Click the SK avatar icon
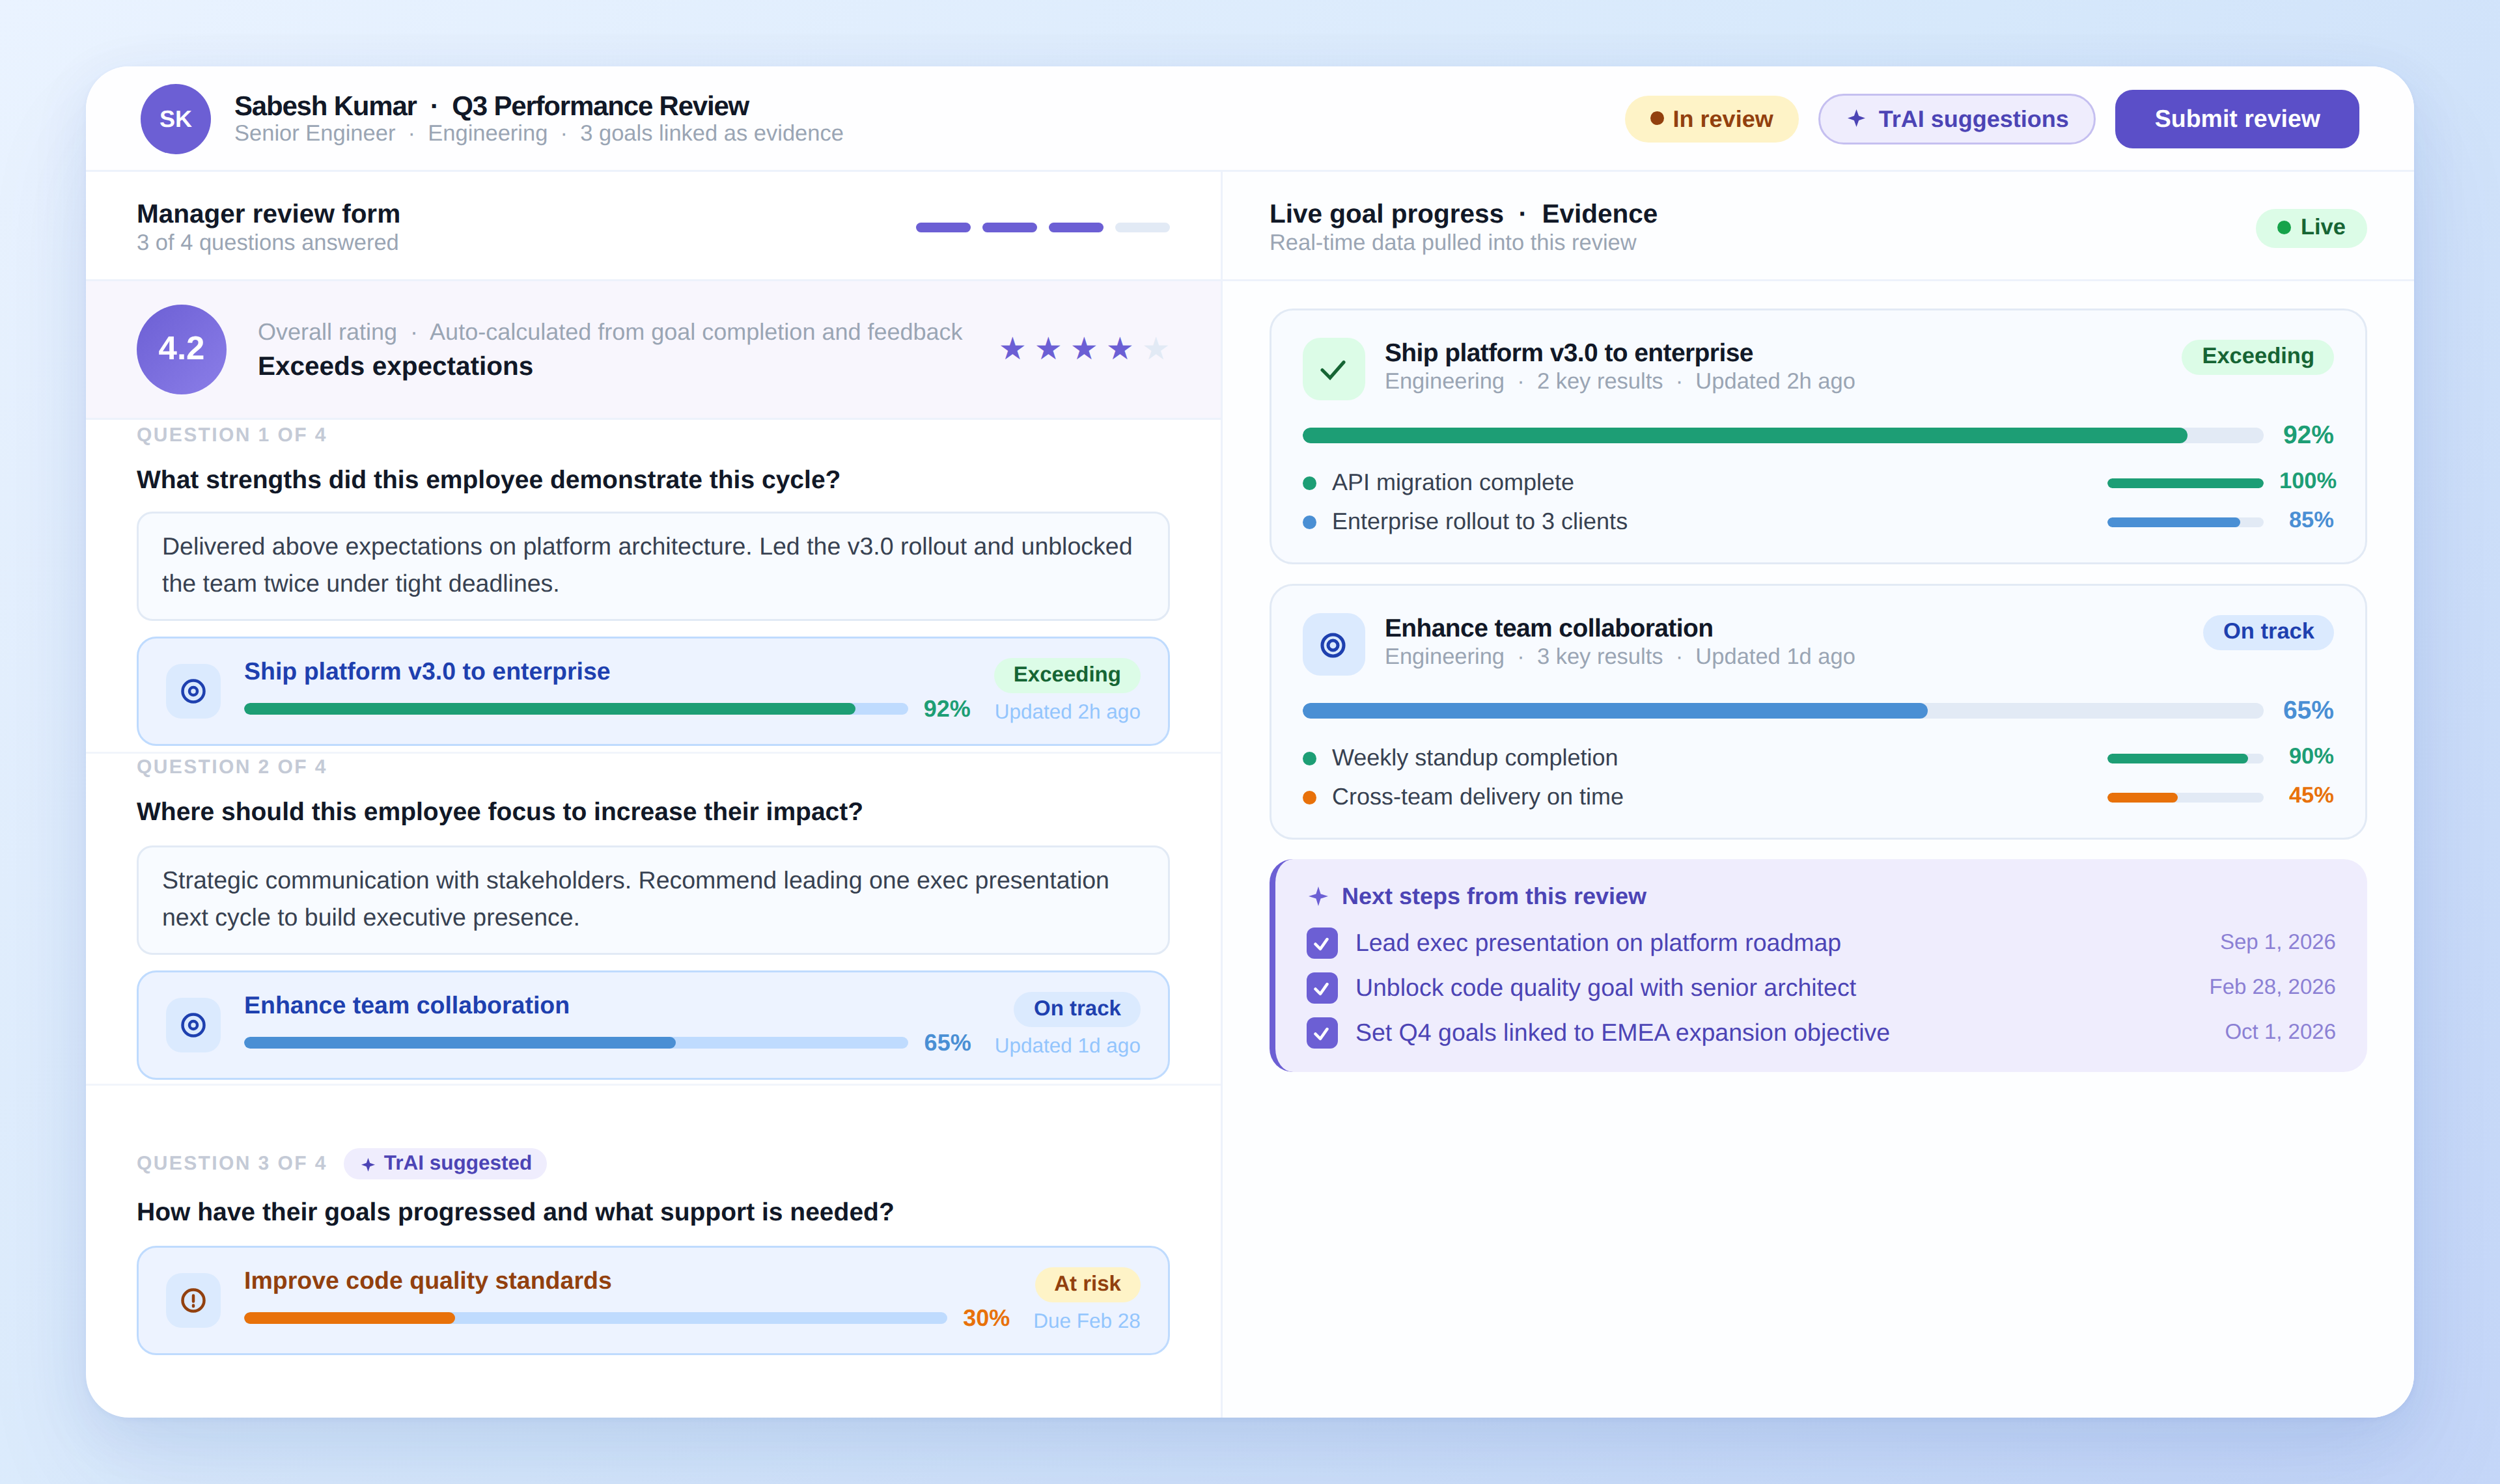 pyautogui.click(x=175, y=119)
